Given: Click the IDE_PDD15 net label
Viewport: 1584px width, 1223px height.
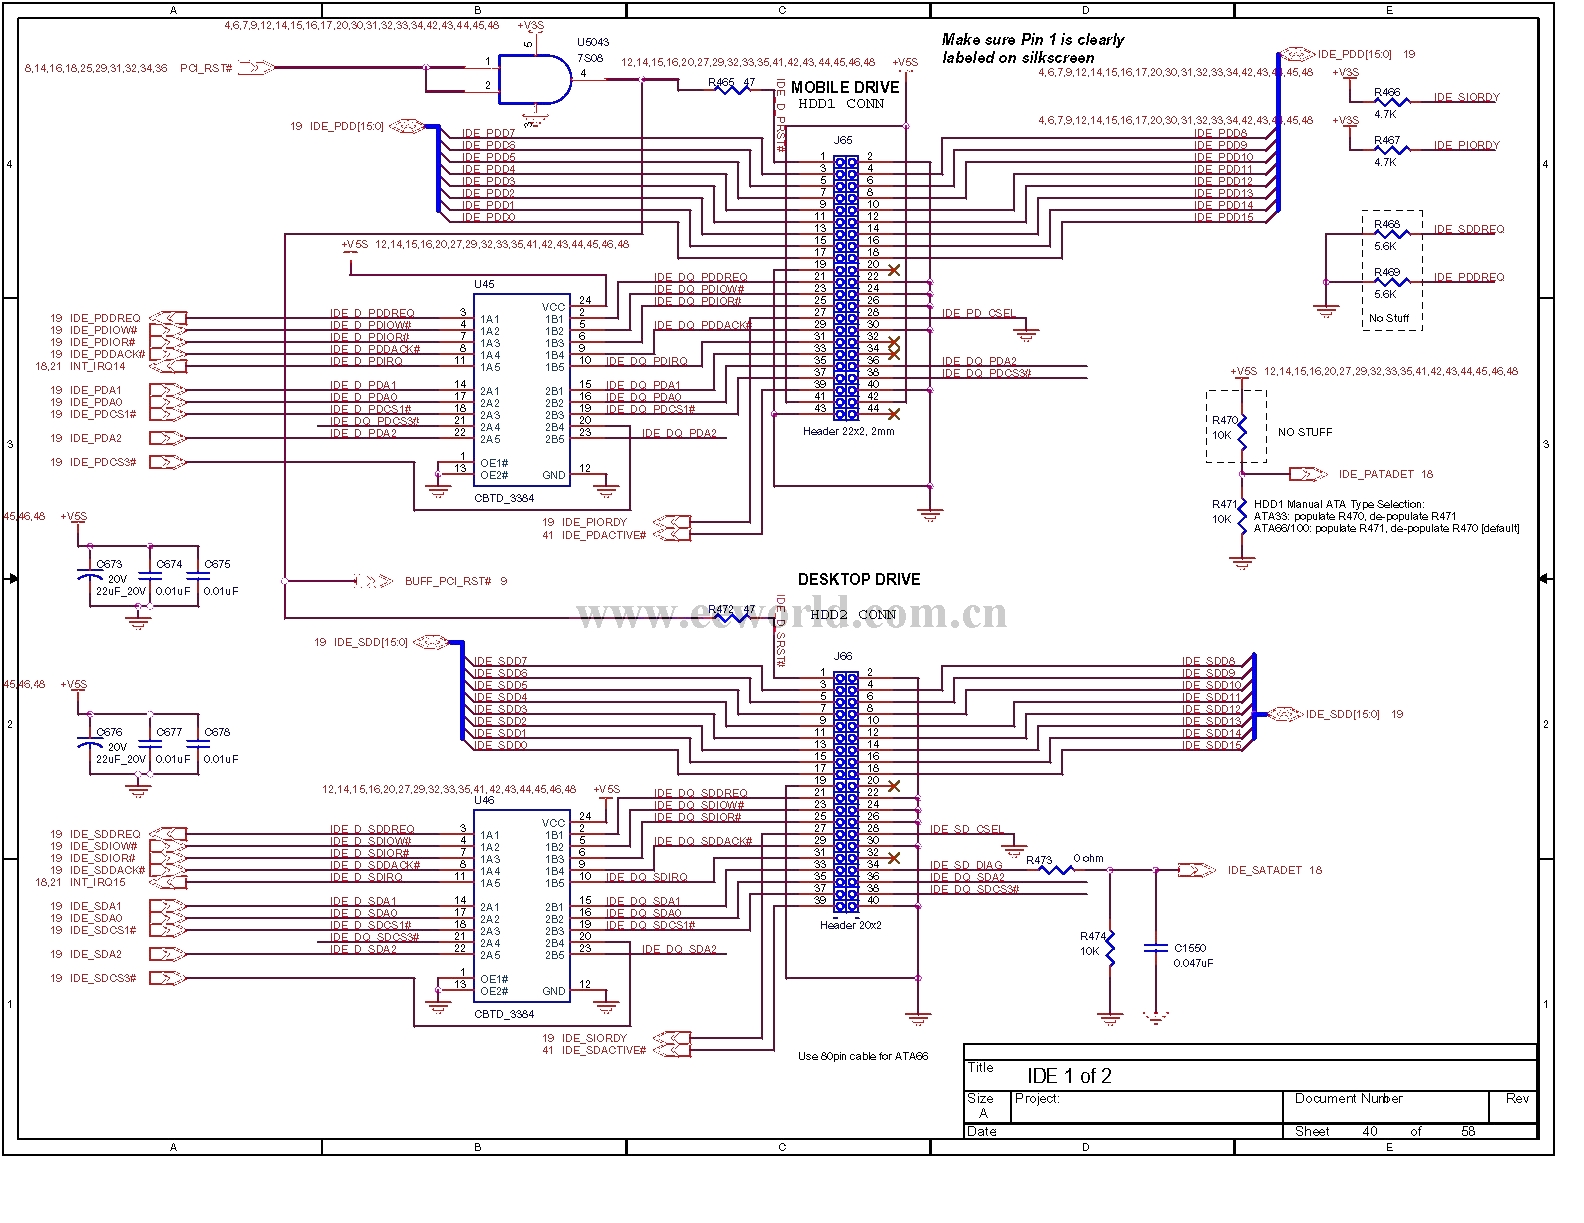Looking at the screenshot, I should pyautogui.click(x=1224, y=217).
